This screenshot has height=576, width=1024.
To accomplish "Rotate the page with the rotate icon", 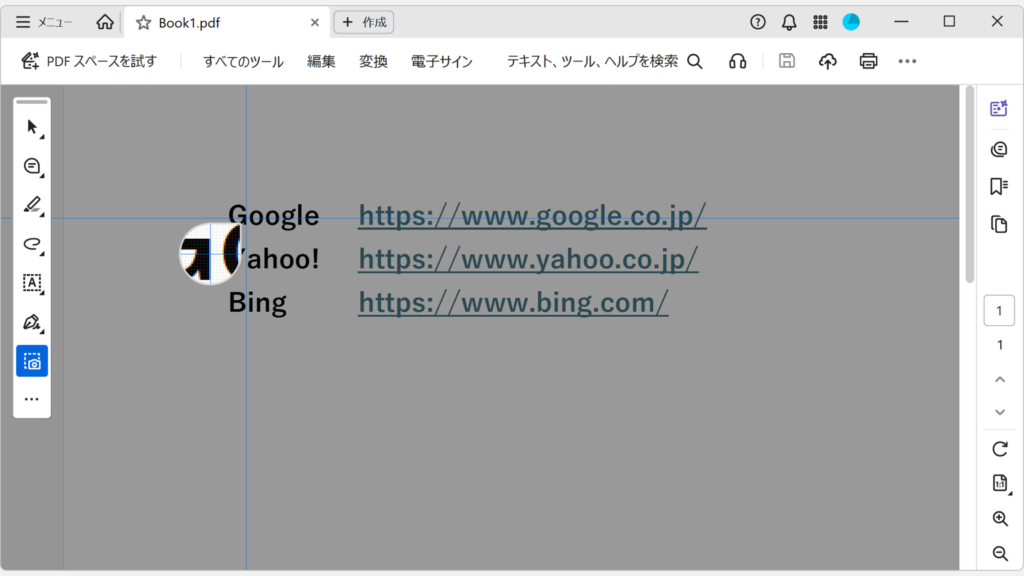I will coord(1000,449).
